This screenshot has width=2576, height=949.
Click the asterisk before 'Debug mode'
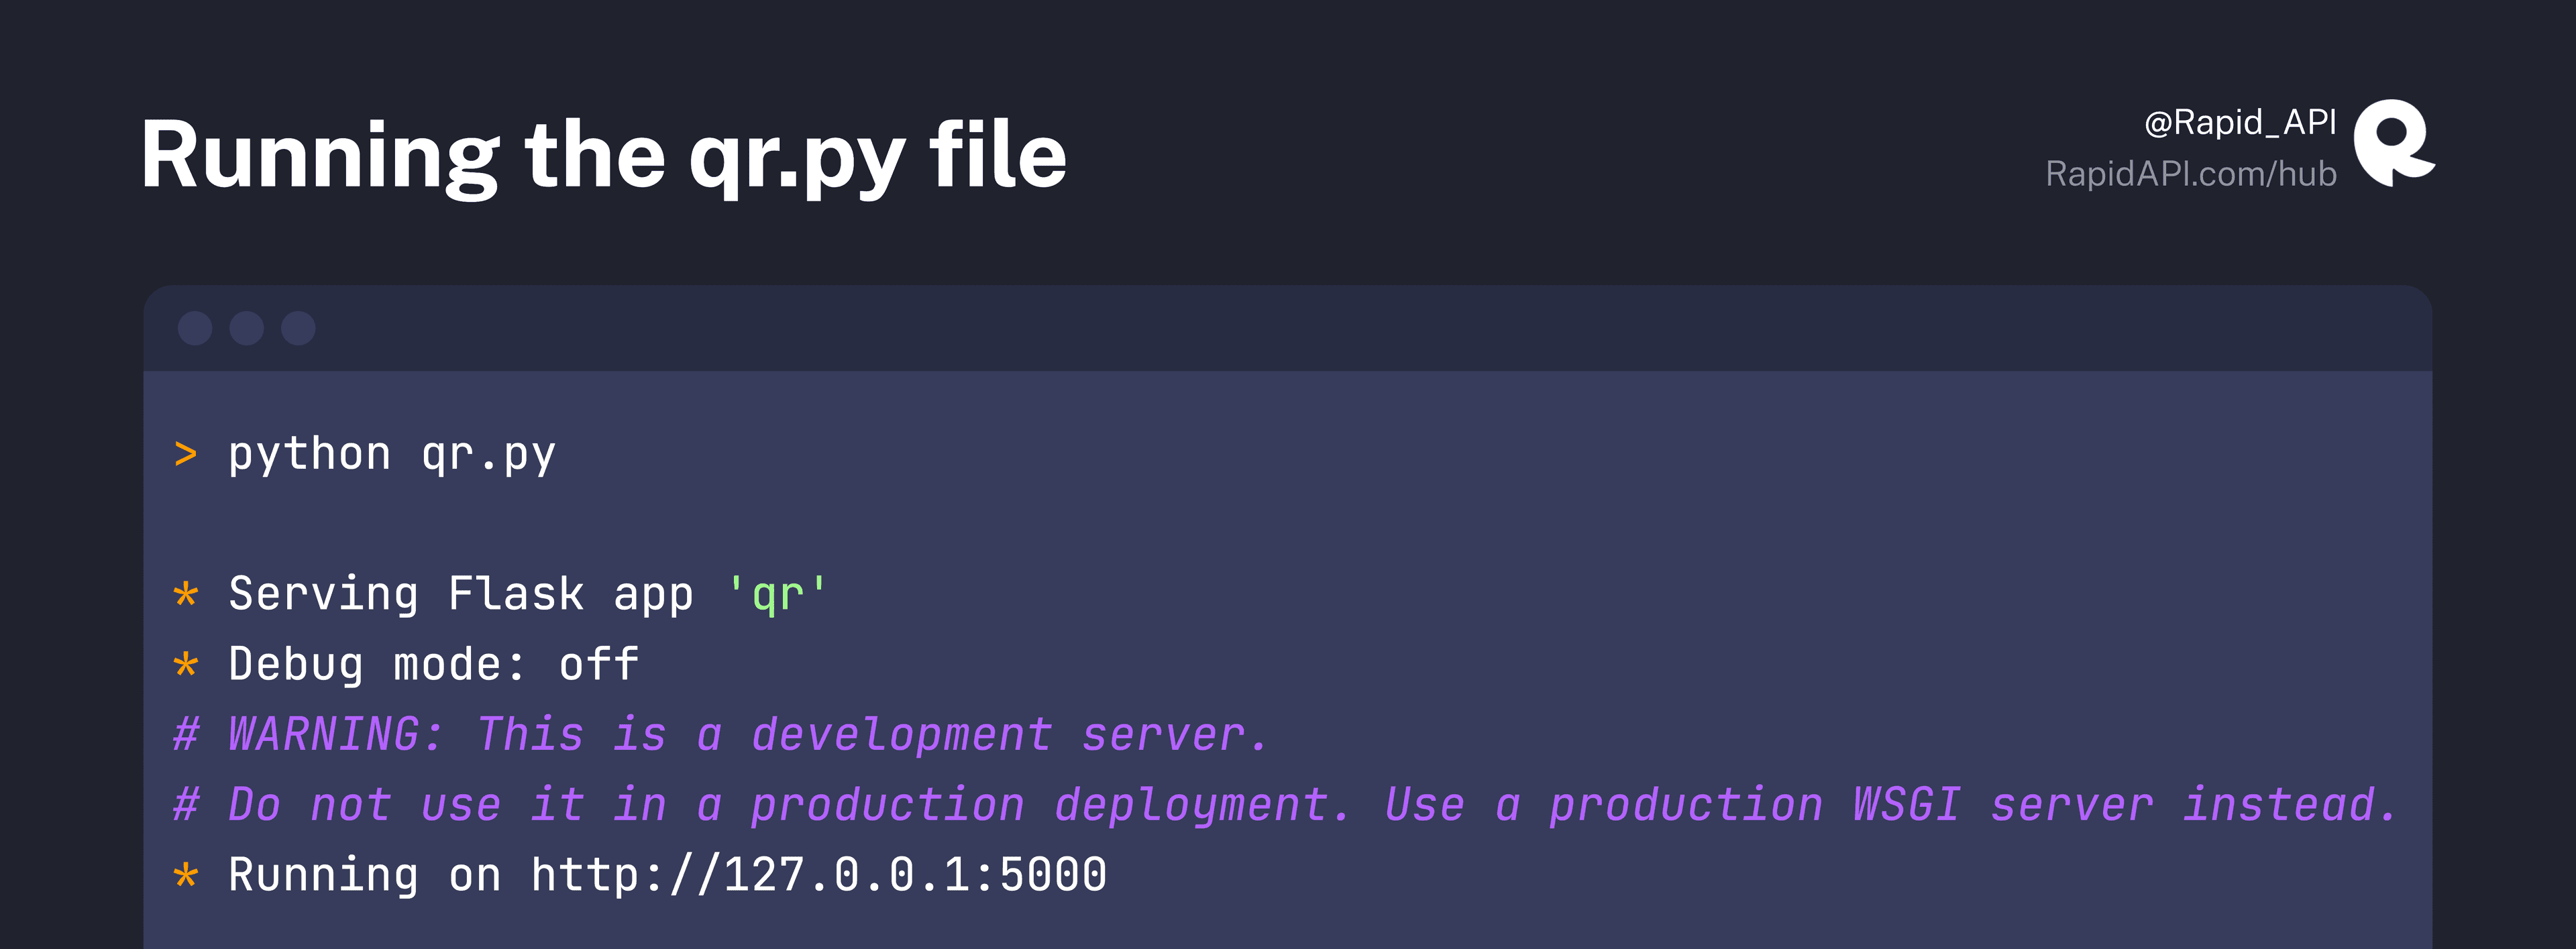point(186,665)
